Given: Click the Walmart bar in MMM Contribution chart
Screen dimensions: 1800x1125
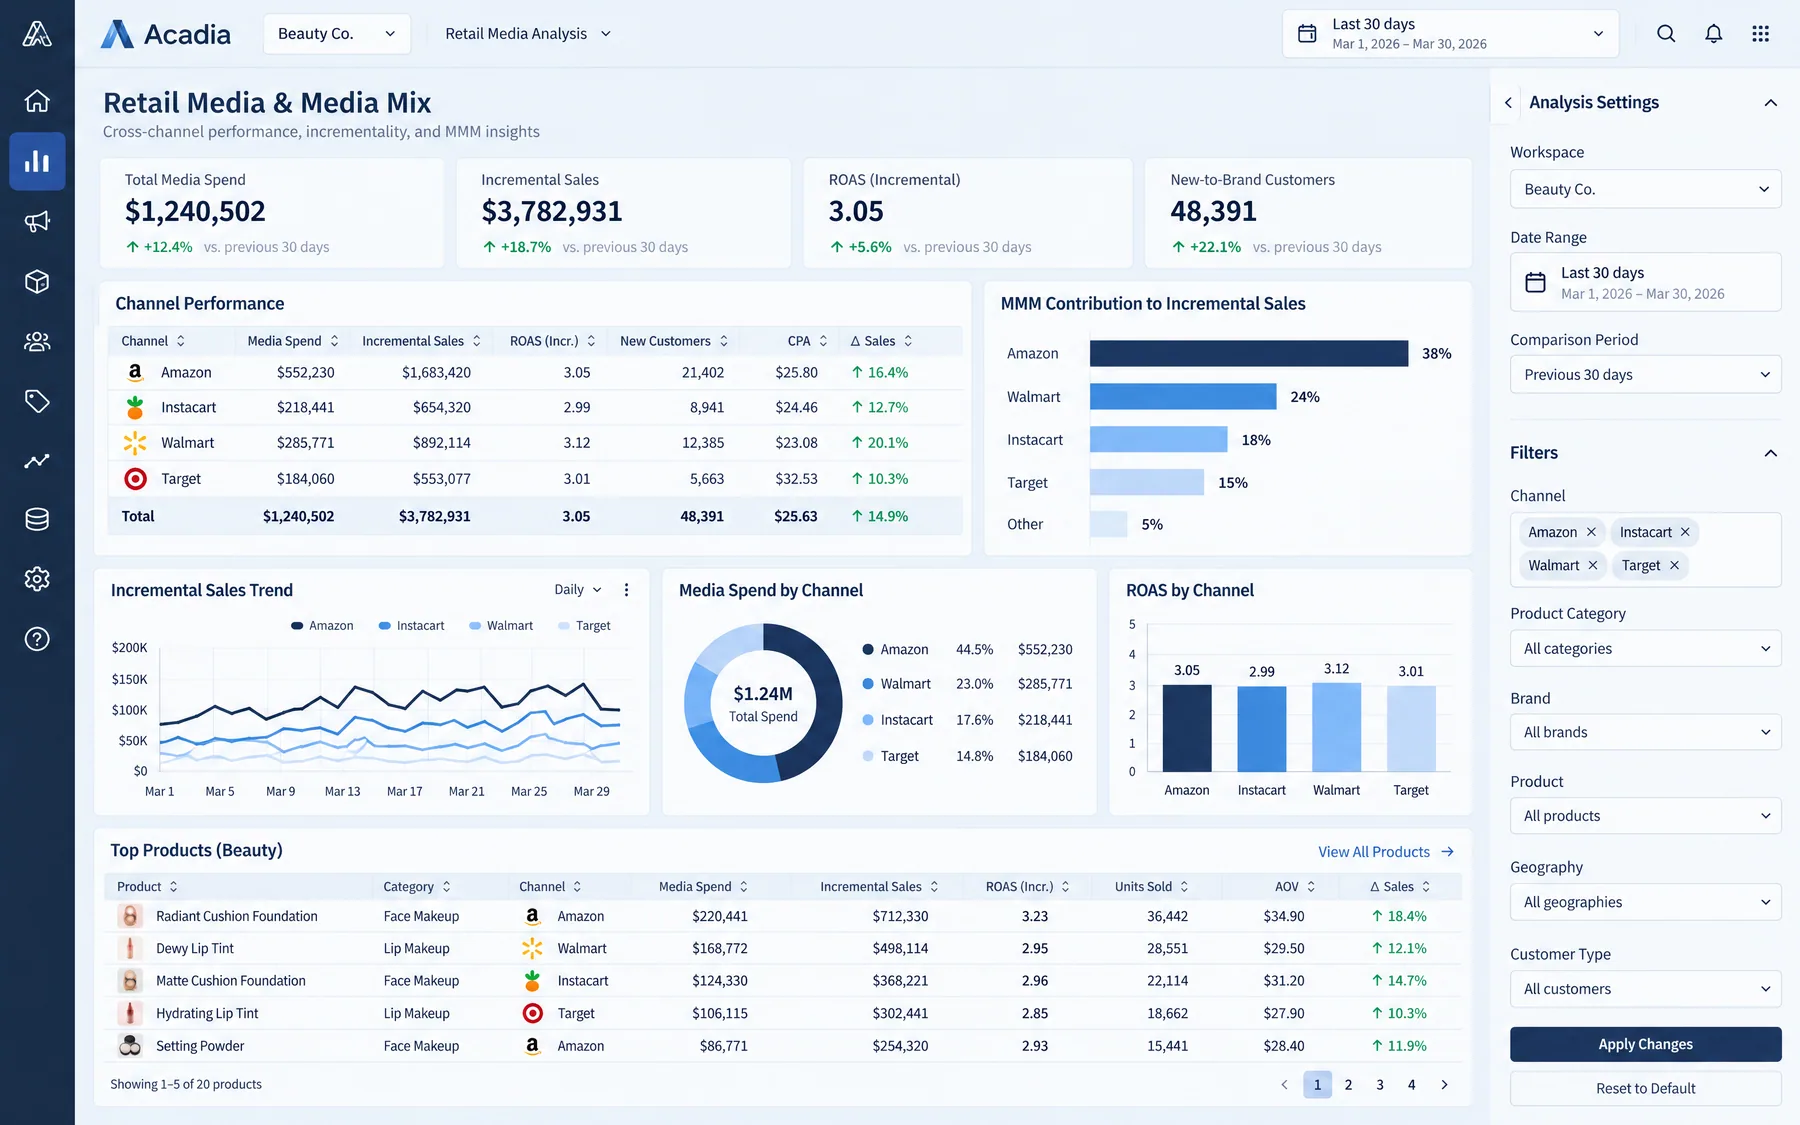Looking at the screenshot, I should [1183, 397].
